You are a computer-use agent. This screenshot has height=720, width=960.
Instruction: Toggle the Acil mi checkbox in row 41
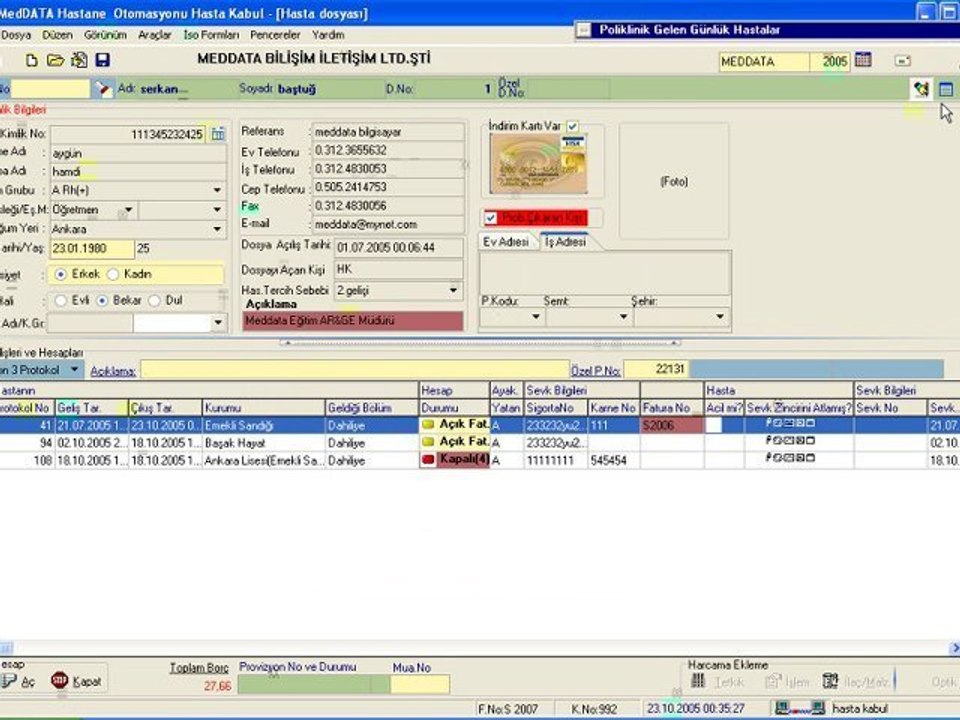[x=713, y=425]
